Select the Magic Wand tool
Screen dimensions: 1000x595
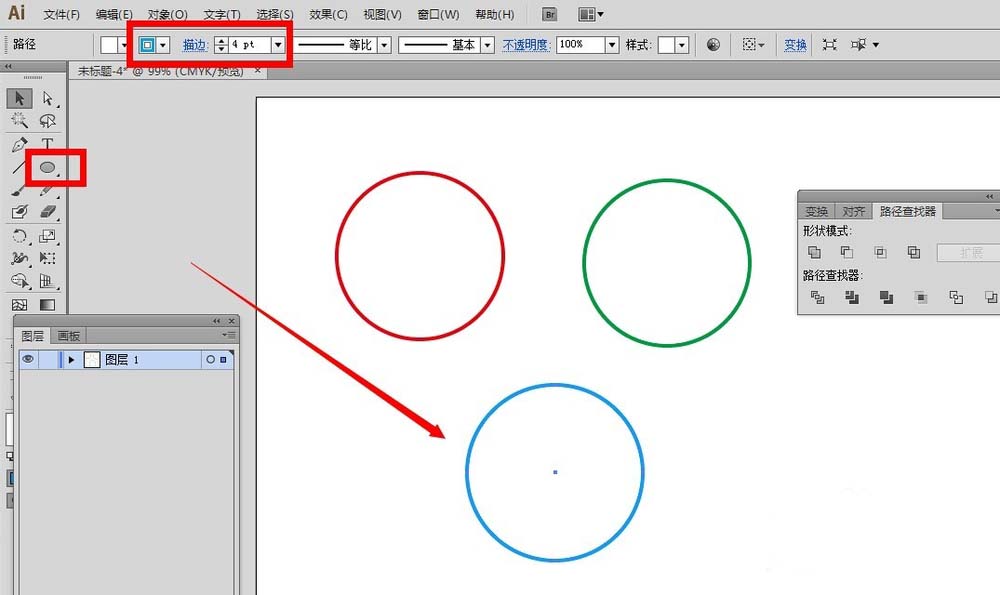(x=19, y=121)
